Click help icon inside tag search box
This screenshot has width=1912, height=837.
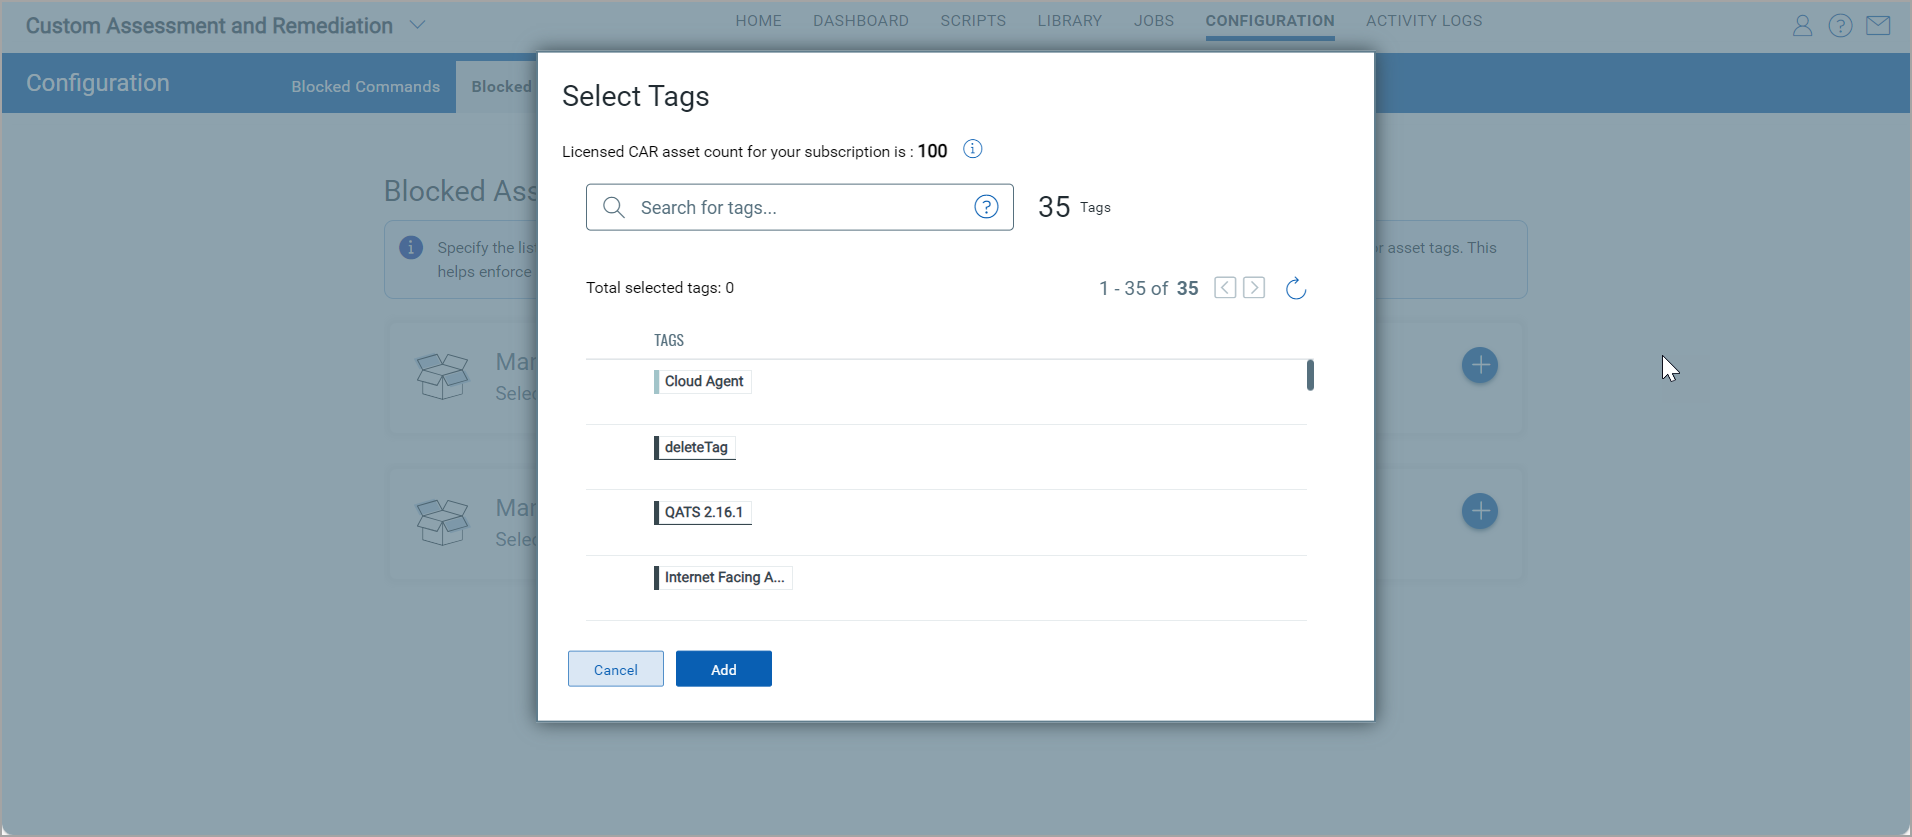click(986, 207)
